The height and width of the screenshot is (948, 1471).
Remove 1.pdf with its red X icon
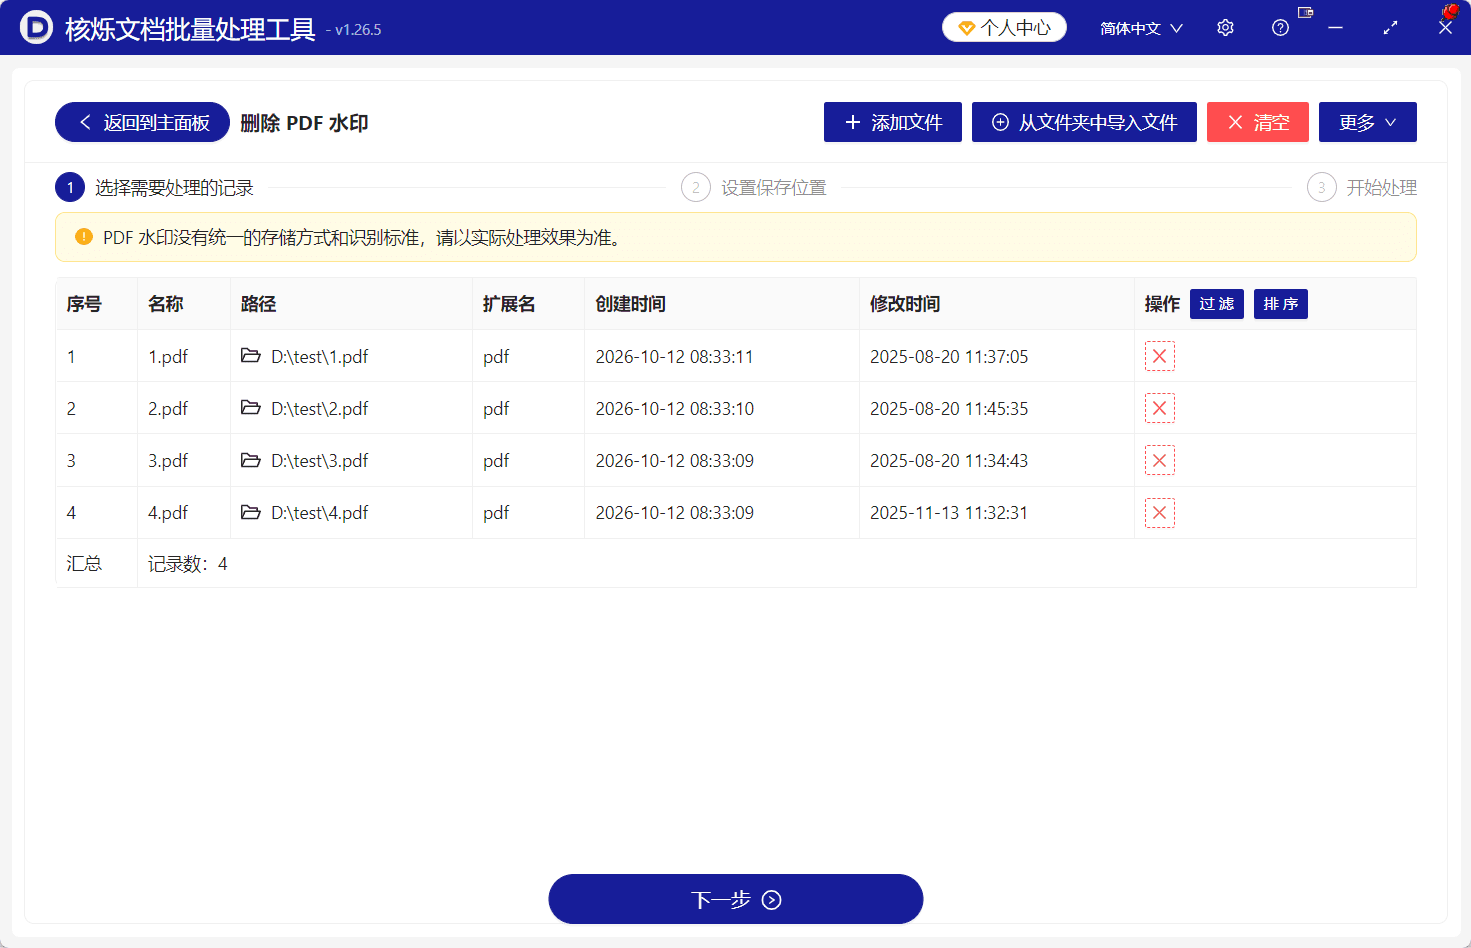coord(1159,356)
